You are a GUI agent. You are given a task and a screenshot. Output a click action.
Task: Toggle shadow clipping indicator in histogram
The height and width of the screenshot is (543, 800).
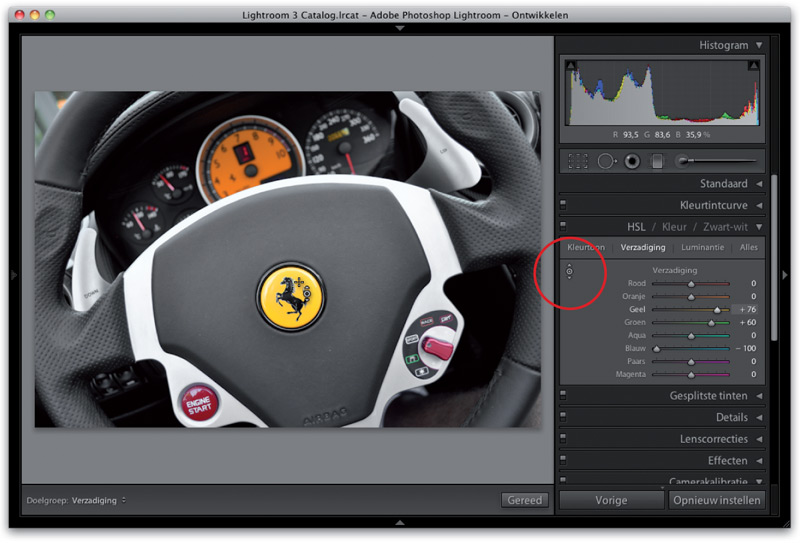[571, 65]
